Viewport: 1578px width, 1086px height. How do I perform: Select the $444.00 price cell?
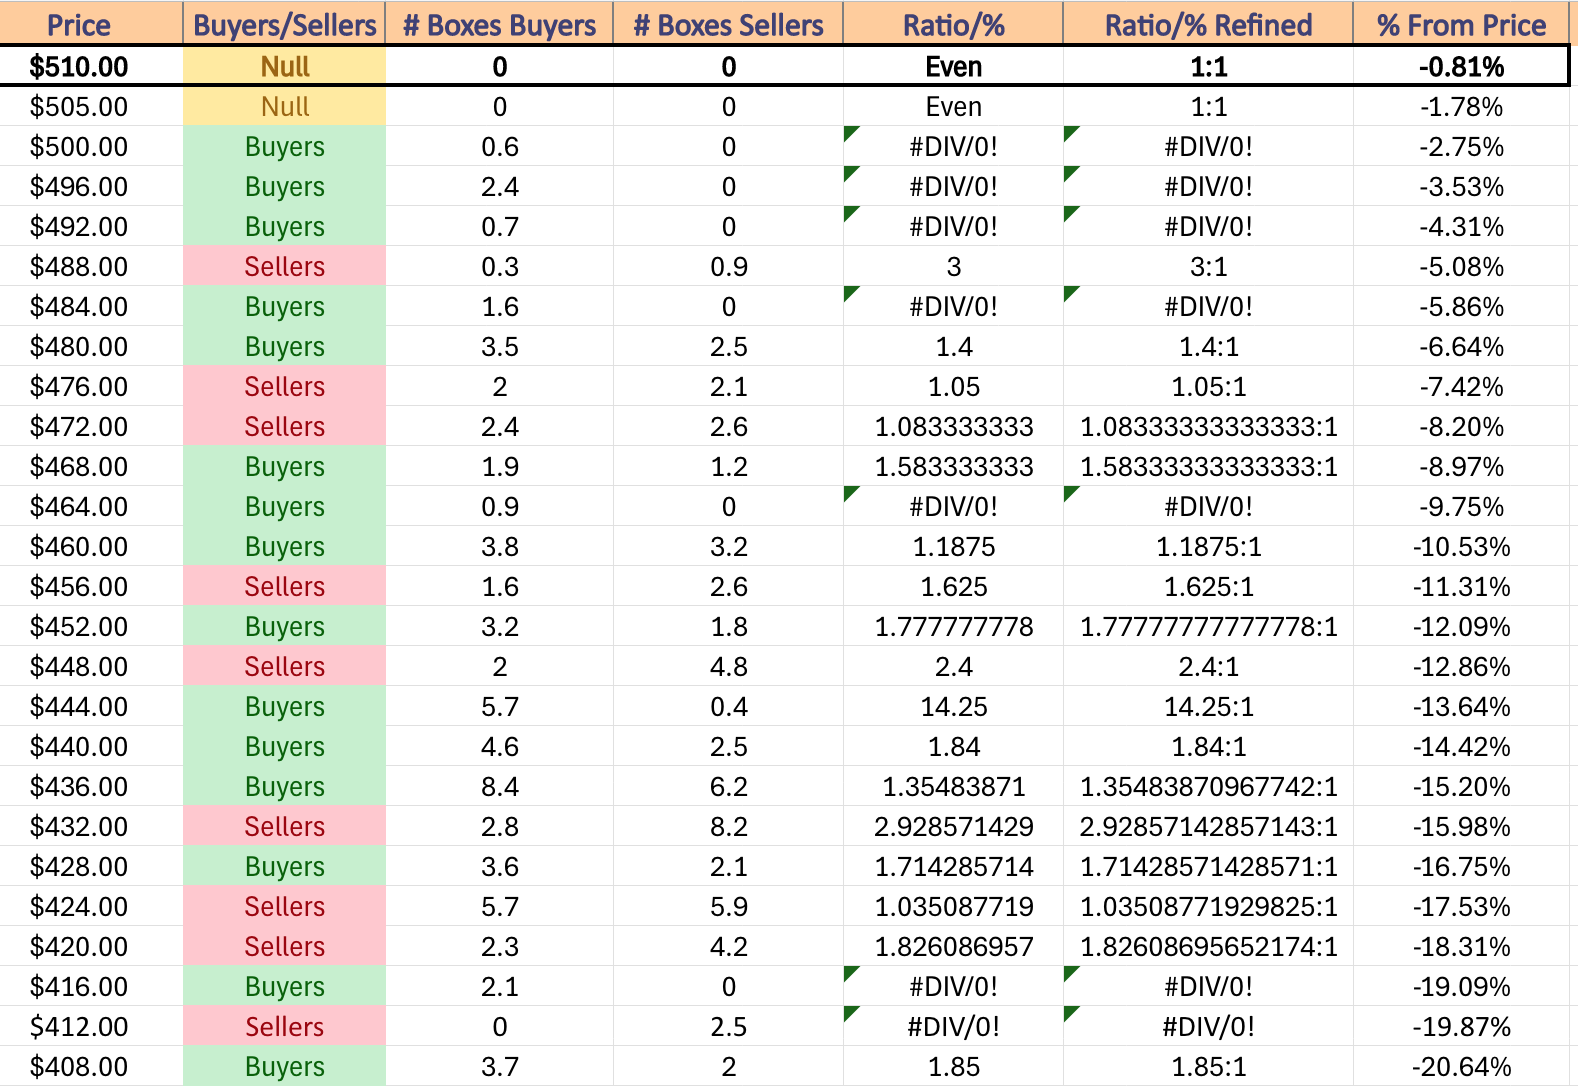(x=91, y=706)
